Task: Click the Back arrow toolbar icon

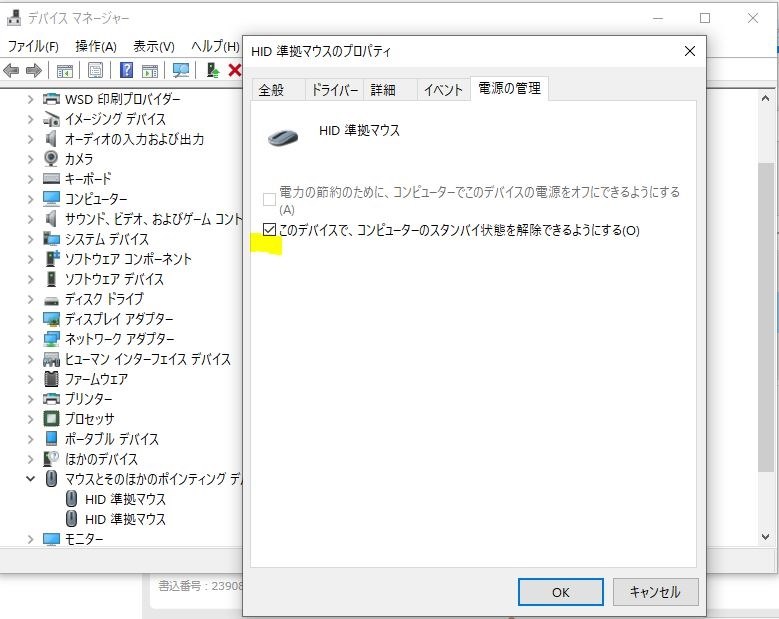Action: pos(11,71)
